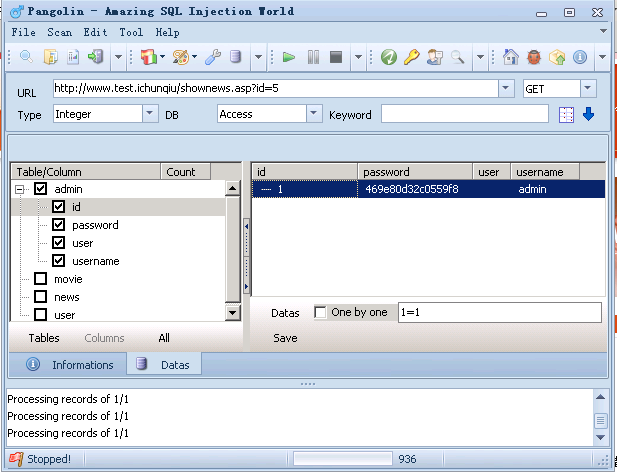Sort by the password column header
Image resolution: width=617 pixels, height=472 pixels.
point(415,172)
